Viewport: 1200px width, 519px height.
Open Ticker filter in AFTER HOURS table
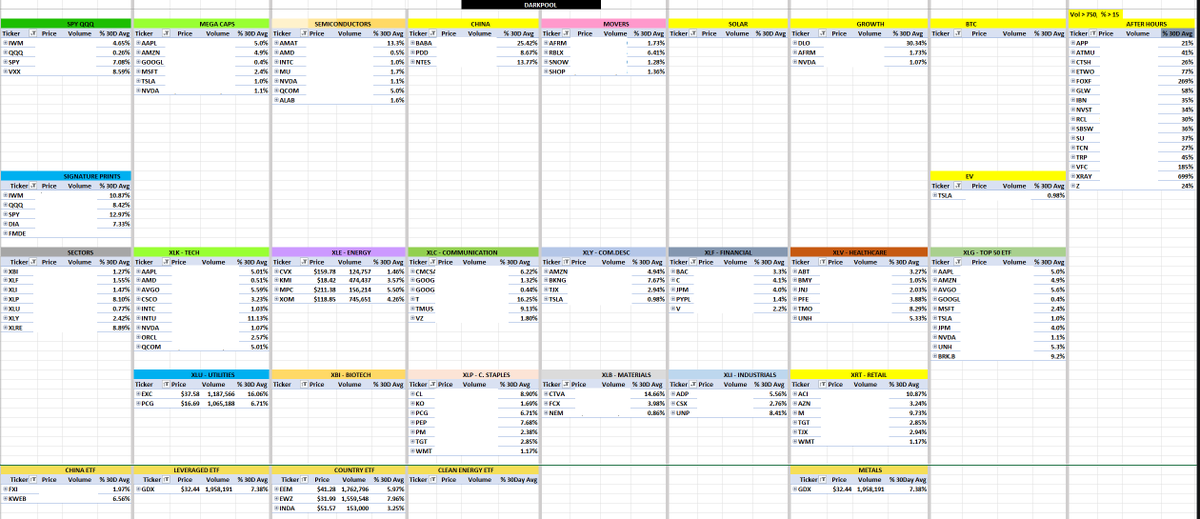point(1093,33)
